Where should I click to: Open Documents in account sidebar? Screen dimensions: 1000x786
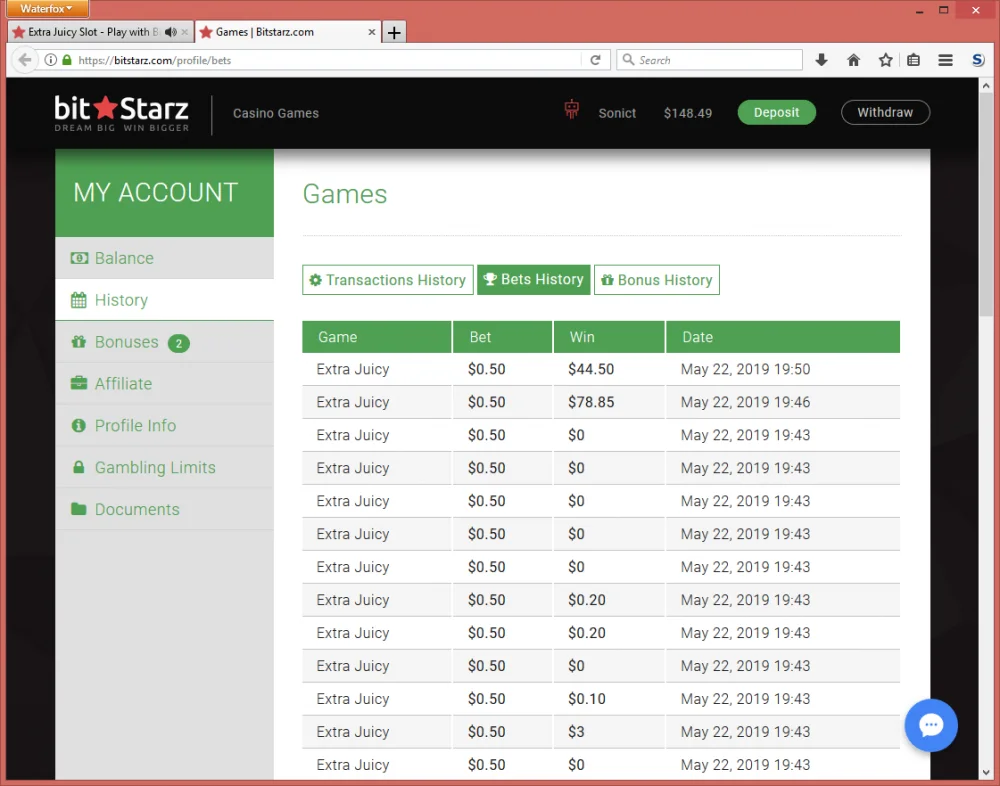165,509
